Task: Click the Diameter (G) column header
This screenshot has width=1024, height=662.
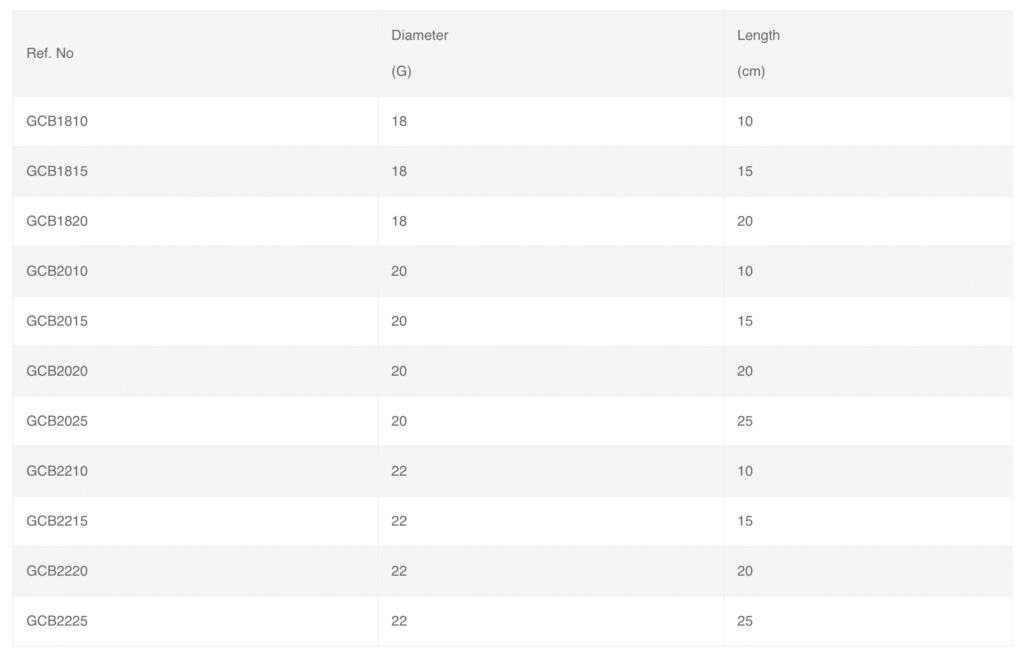Action: coord(419,53)
